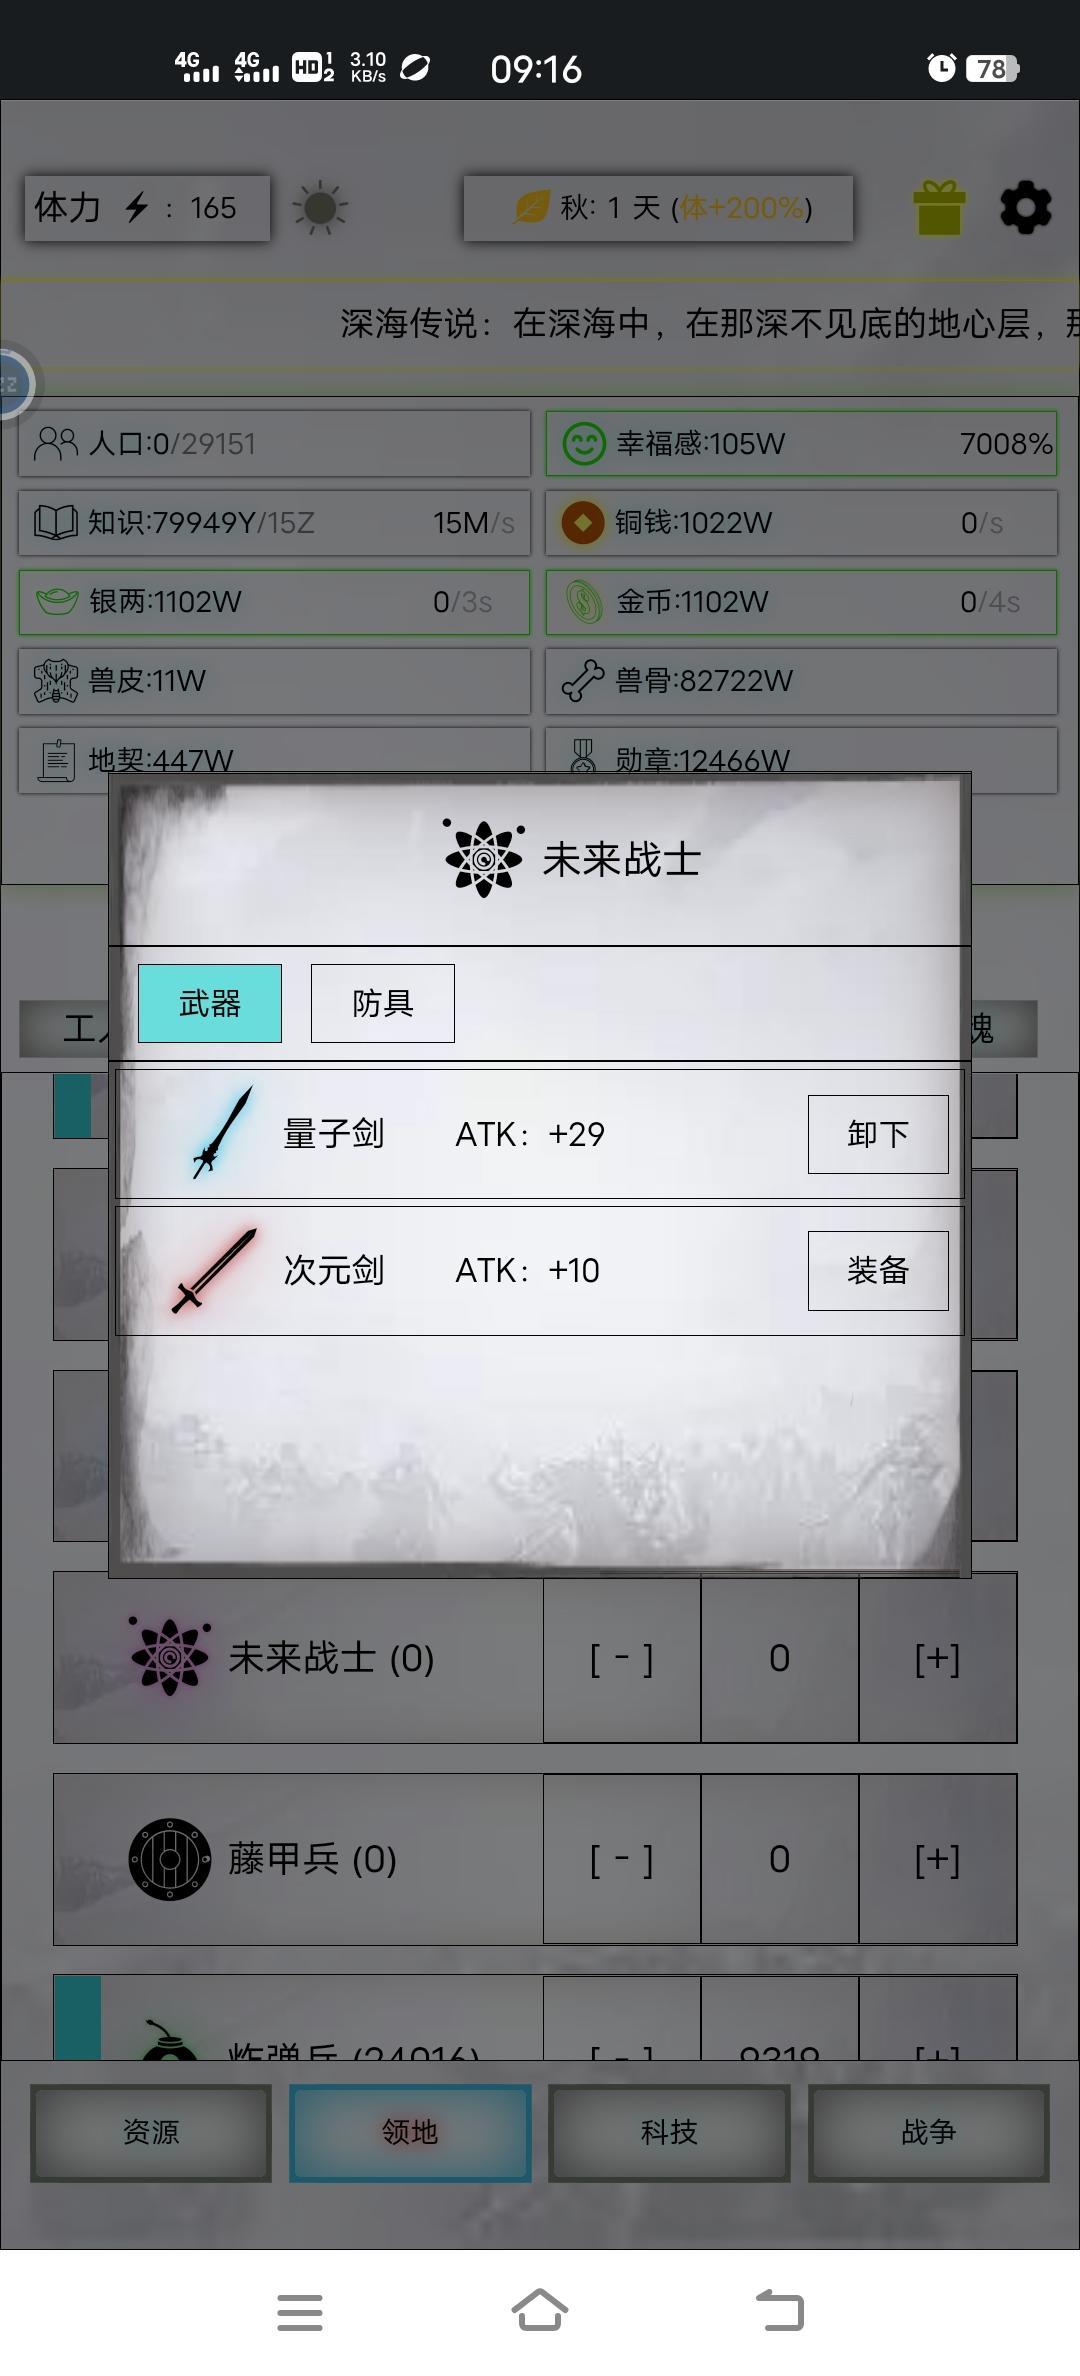
Task: Tap the rattan shield icon of 藤甲兵
Action: [x=170, y=1859]
